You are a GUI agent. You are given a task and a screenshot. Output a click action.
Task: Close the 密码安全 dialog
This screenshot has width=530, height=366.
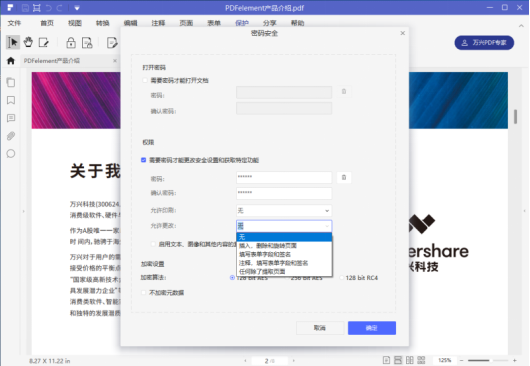pyautogui.click(x=403, y=33)
